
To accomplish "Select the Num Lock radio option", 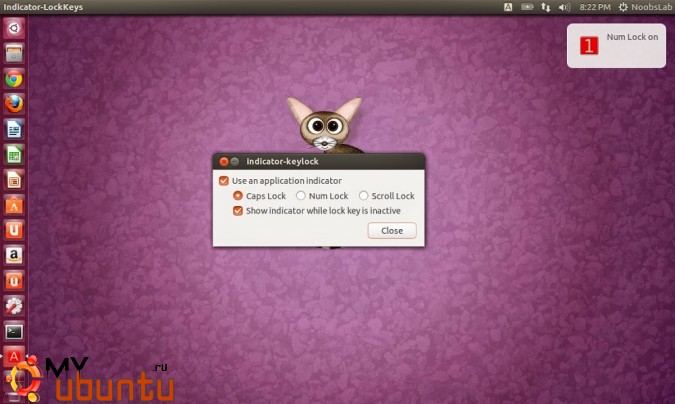I will tap(301, 196).
